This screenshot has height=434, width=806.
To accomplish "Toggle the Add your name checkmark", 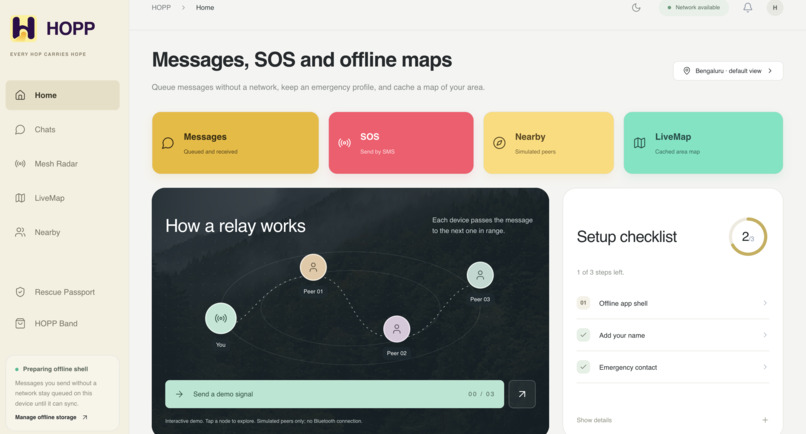I will pyautogui.click(x=583, y=335).
